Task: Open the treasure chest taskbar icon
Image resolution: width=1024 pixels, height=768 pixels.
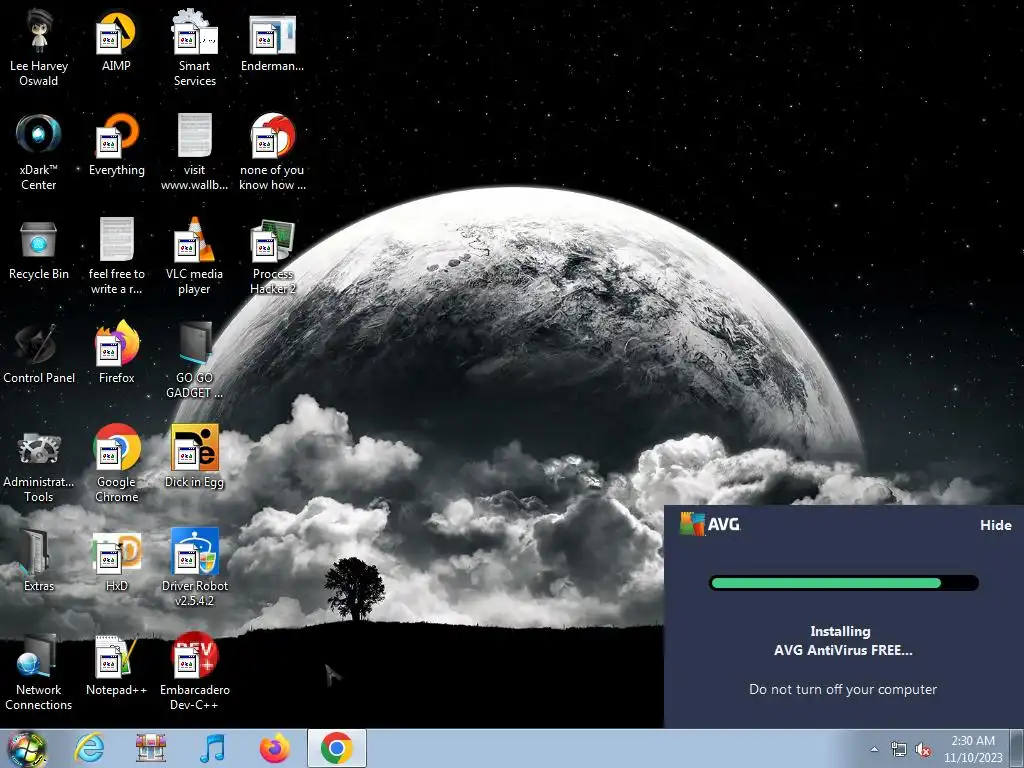Action: point(151,748)
